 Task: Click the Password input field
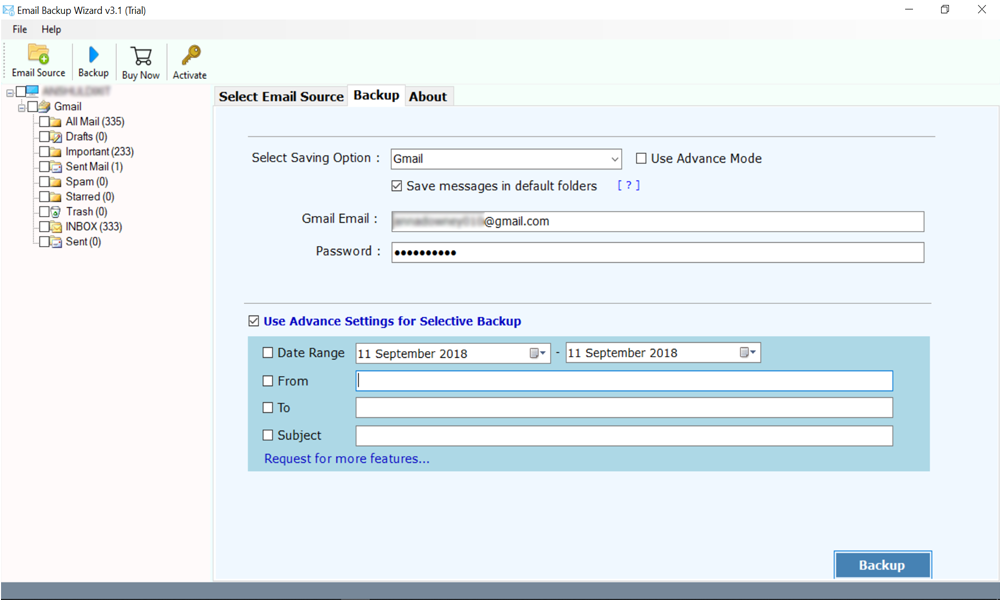pos(658,252)
